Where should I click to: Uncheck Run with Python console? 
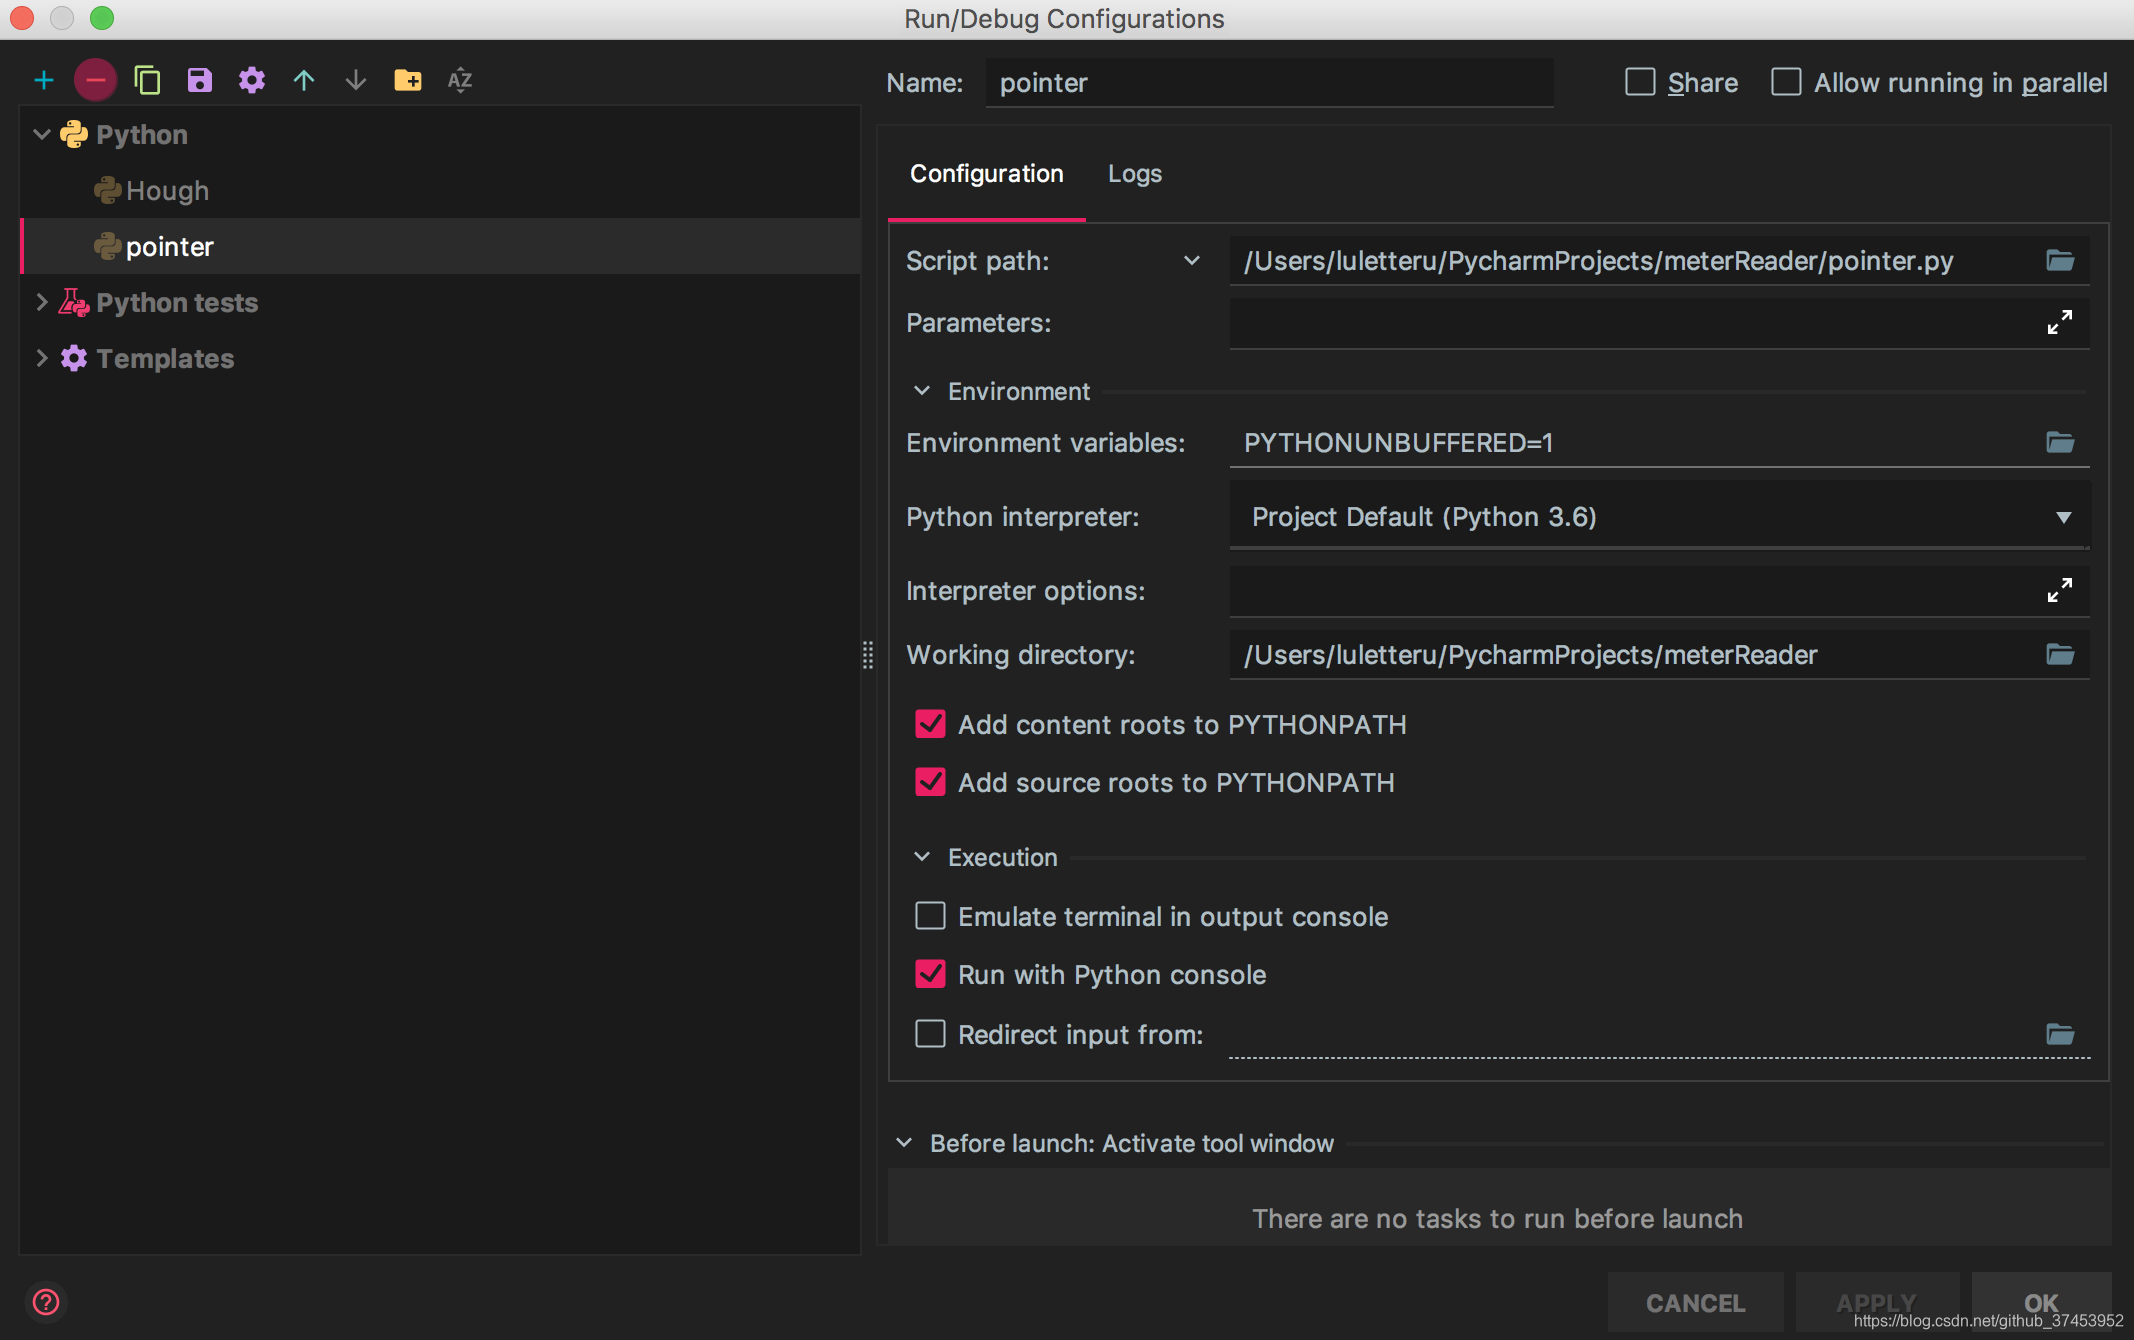tap(930, 974)
